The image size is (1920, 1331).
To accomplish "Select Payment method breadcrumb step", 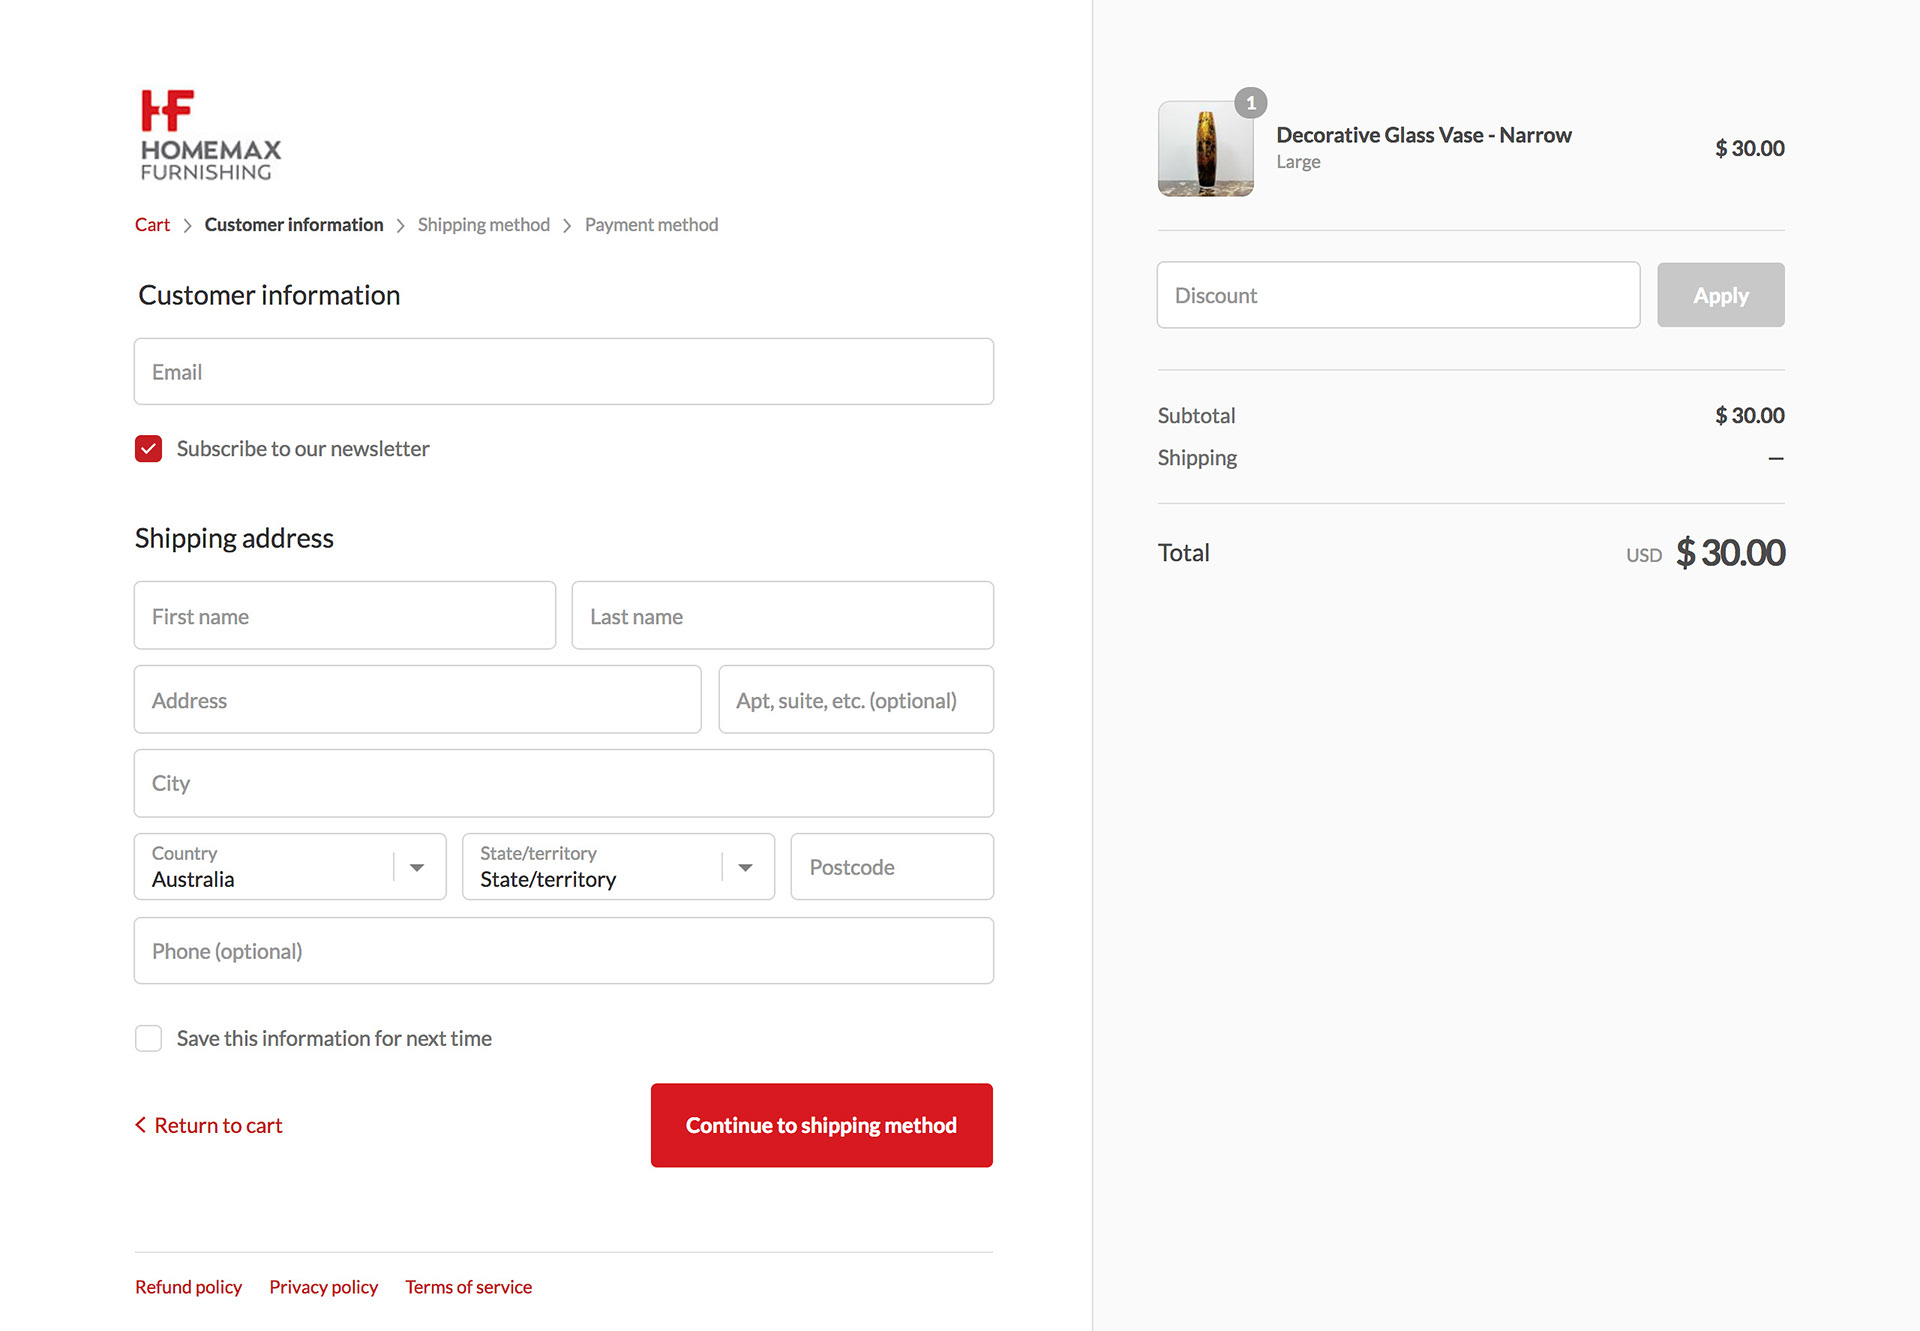I will pyautogui.click(x=651, y=225).
